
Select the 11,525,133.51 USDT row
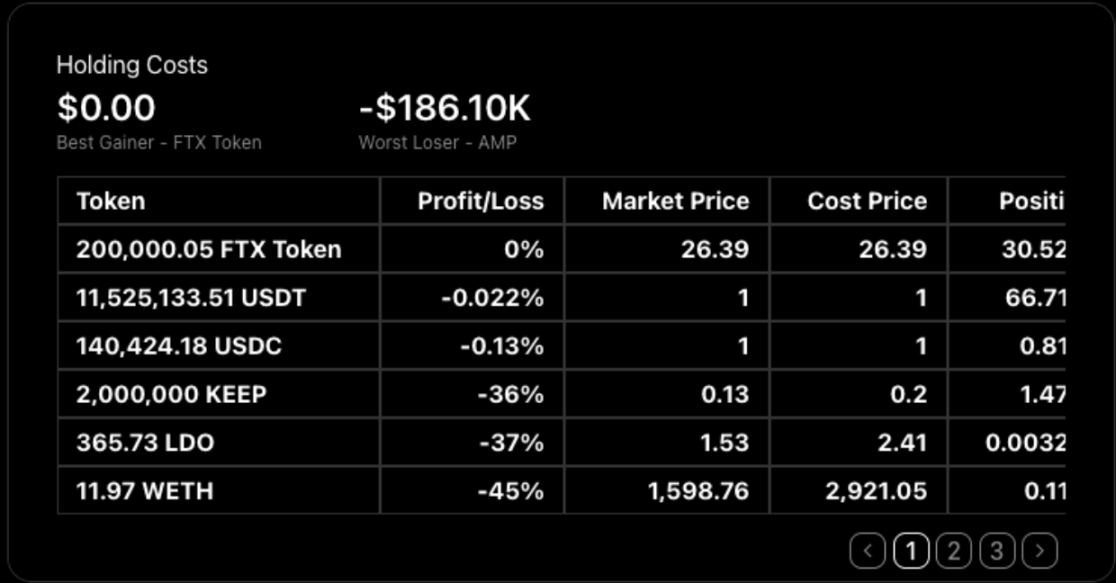[x=191, y=297]
